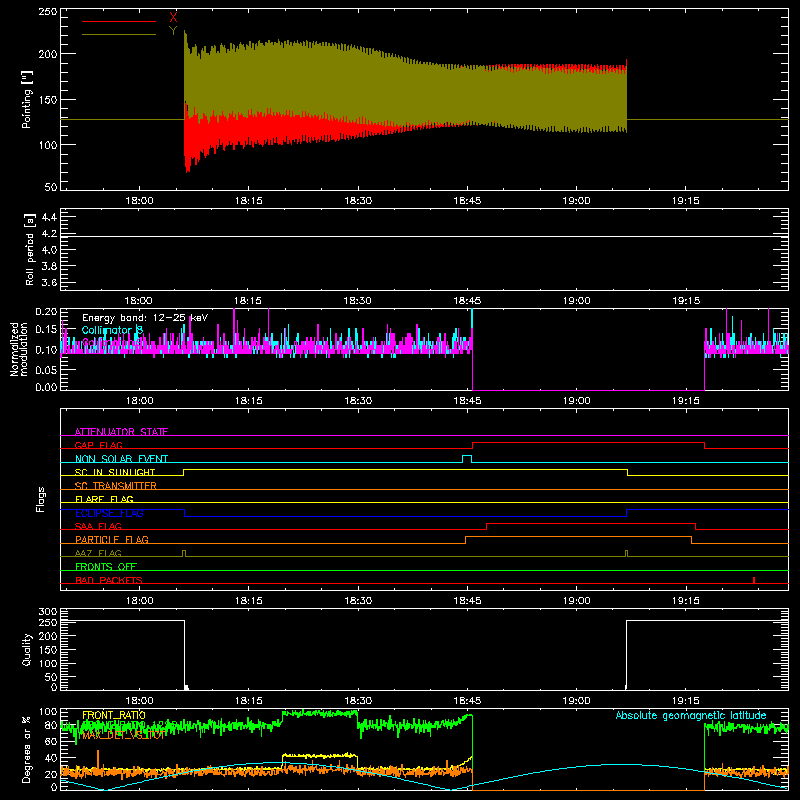
Task: Click the 19:15 label under the modulation plot
Action: (x=686, y=401)
